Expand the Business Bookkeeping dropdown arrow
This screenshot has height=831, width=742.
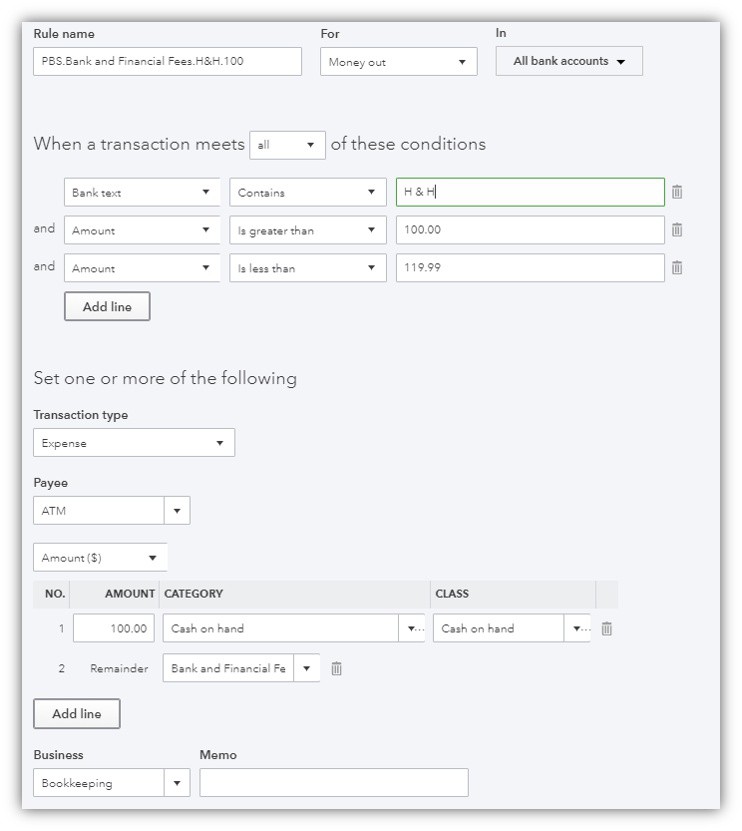[x=177, y=782]
